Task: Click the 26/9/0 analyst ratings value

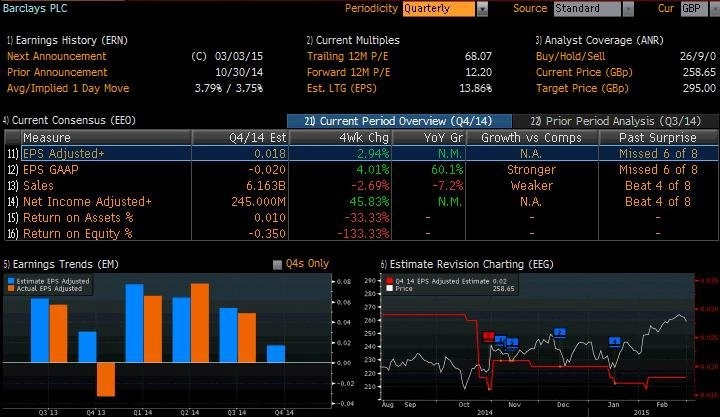Action: [698, 56]
